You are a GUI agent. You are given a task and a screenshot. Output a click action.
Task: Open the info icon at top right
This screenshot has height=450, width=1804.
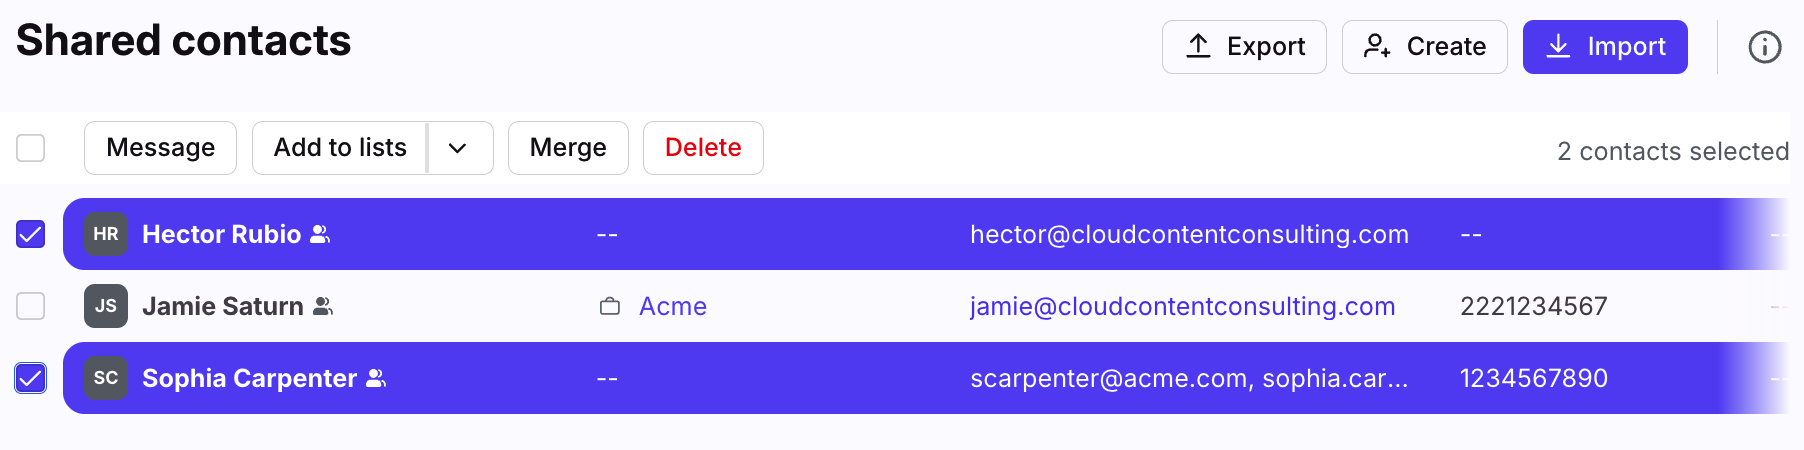click(1764, 47)
